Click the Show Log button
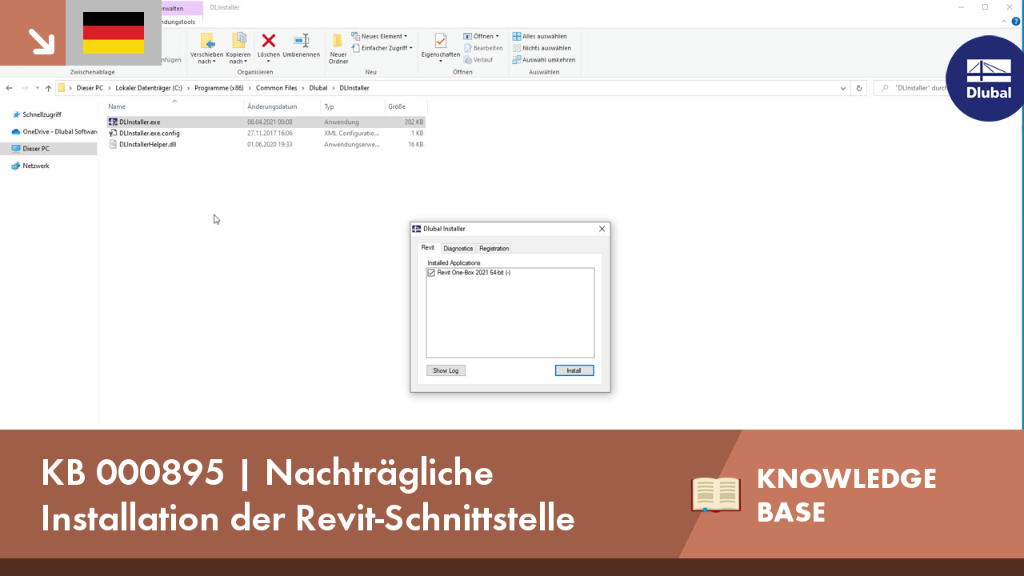The height and width of the screenshot is (576, 1024). [x=445, y=371]
